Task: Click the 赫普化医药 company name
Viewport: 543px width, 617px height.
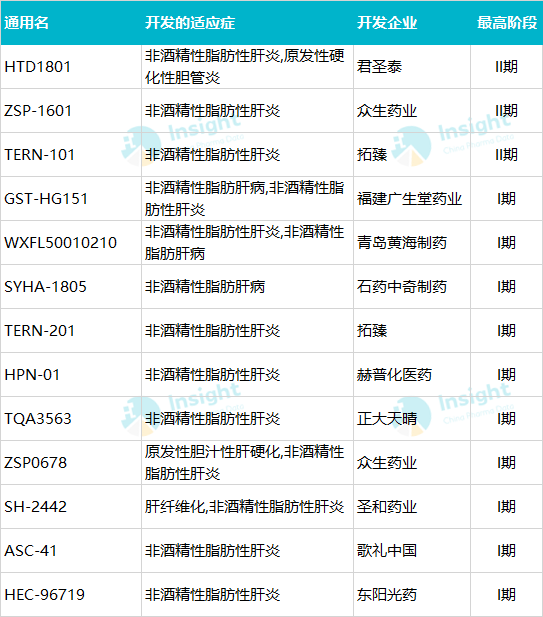Action: 394,375
